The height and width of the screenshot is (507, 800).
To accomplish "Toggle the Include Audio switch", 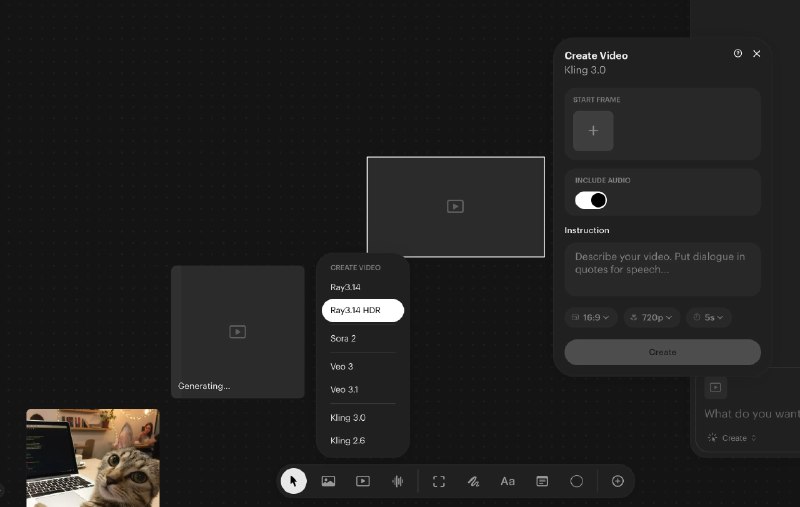I will (590, 200).
